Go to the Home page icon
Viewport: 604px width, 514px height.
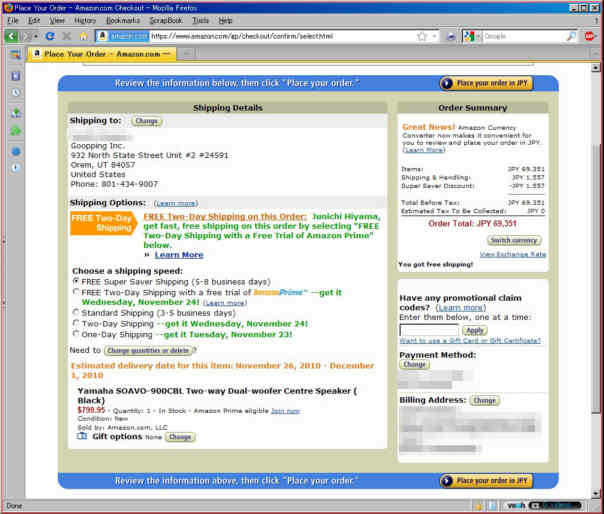click(84, 36)
